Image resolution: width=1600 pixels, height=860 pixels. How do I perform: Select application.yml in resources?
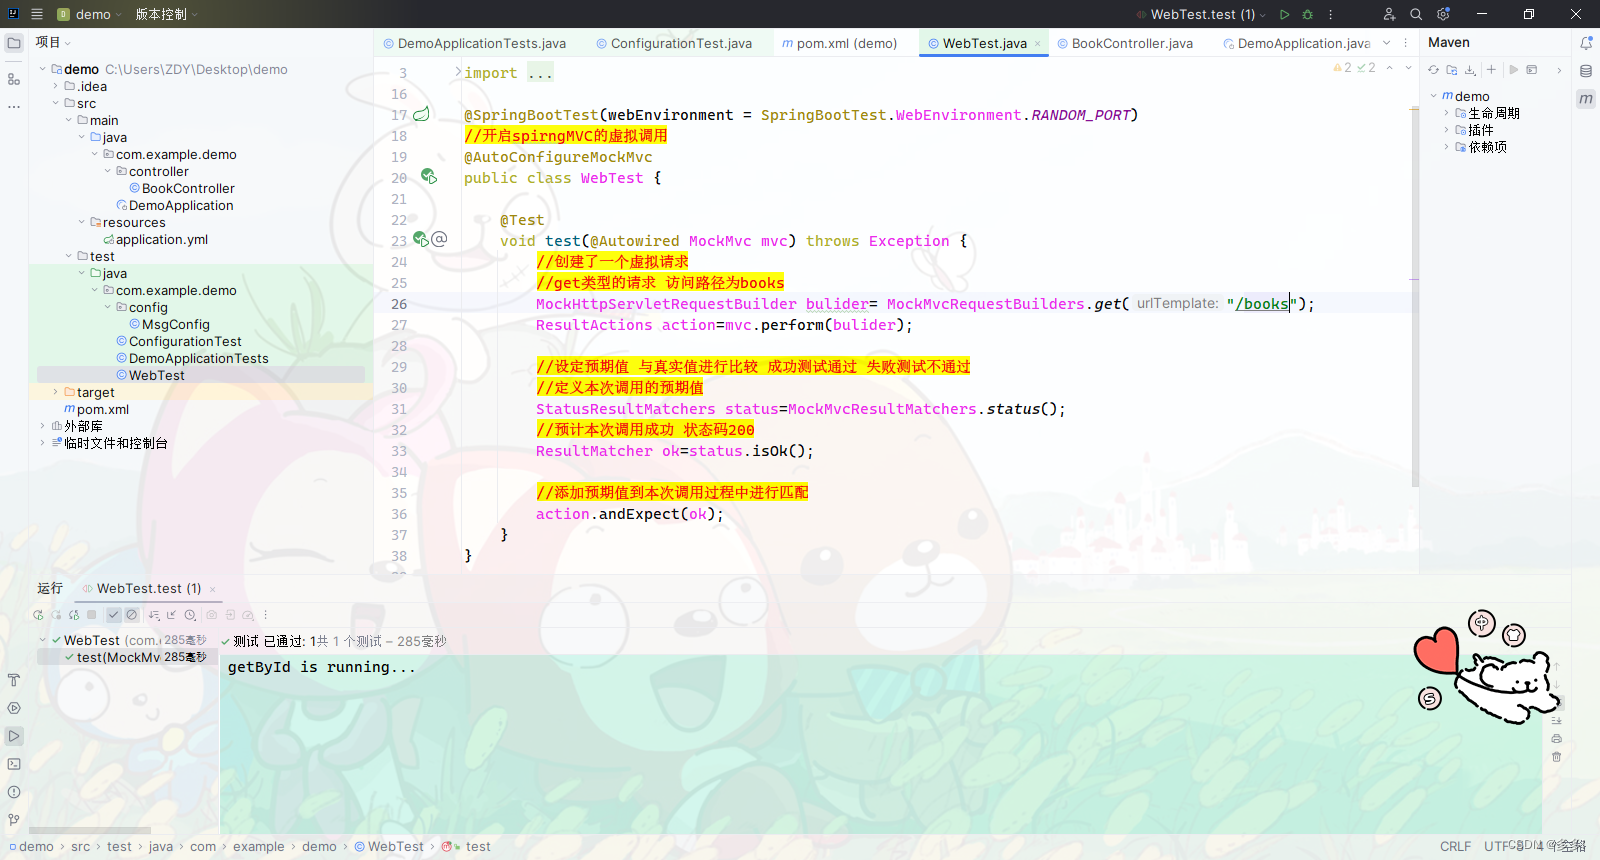161,239
